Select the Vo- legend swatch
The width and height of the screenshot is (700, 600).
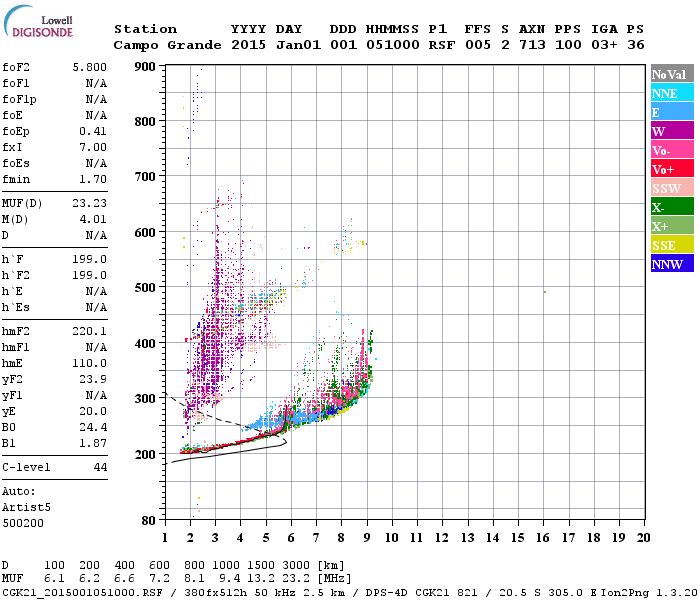pos(672,149)
